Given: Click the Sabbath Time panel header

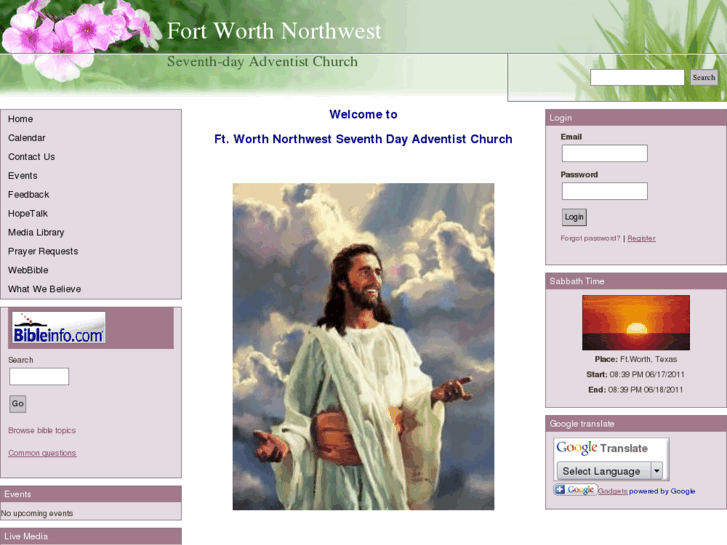Looking at the screenshot, I should (636, 281).
